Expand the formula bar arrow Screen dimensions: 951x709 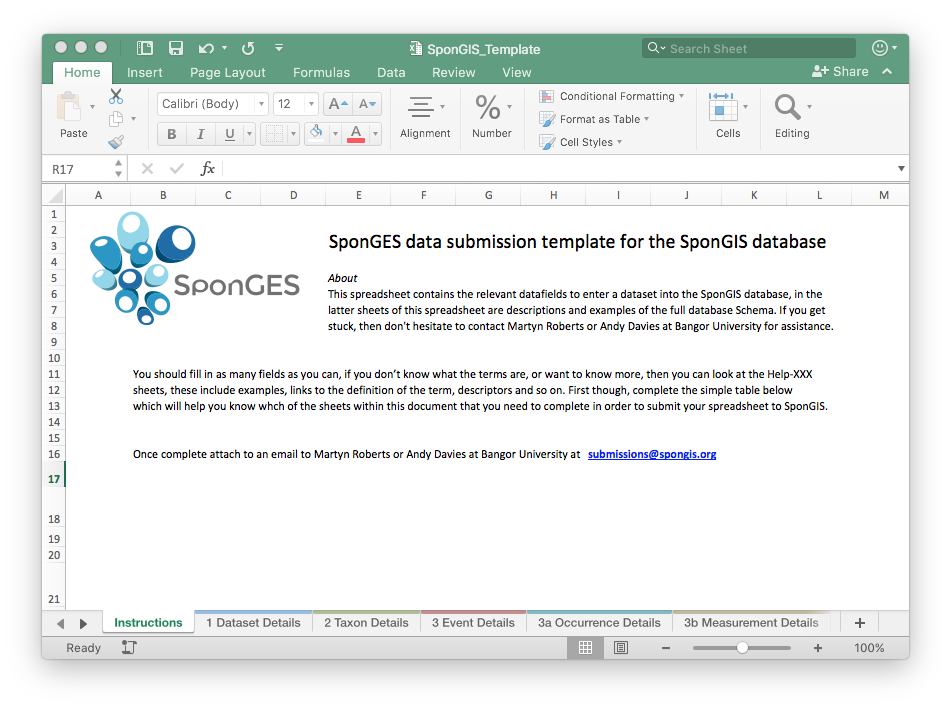point(901,169)
